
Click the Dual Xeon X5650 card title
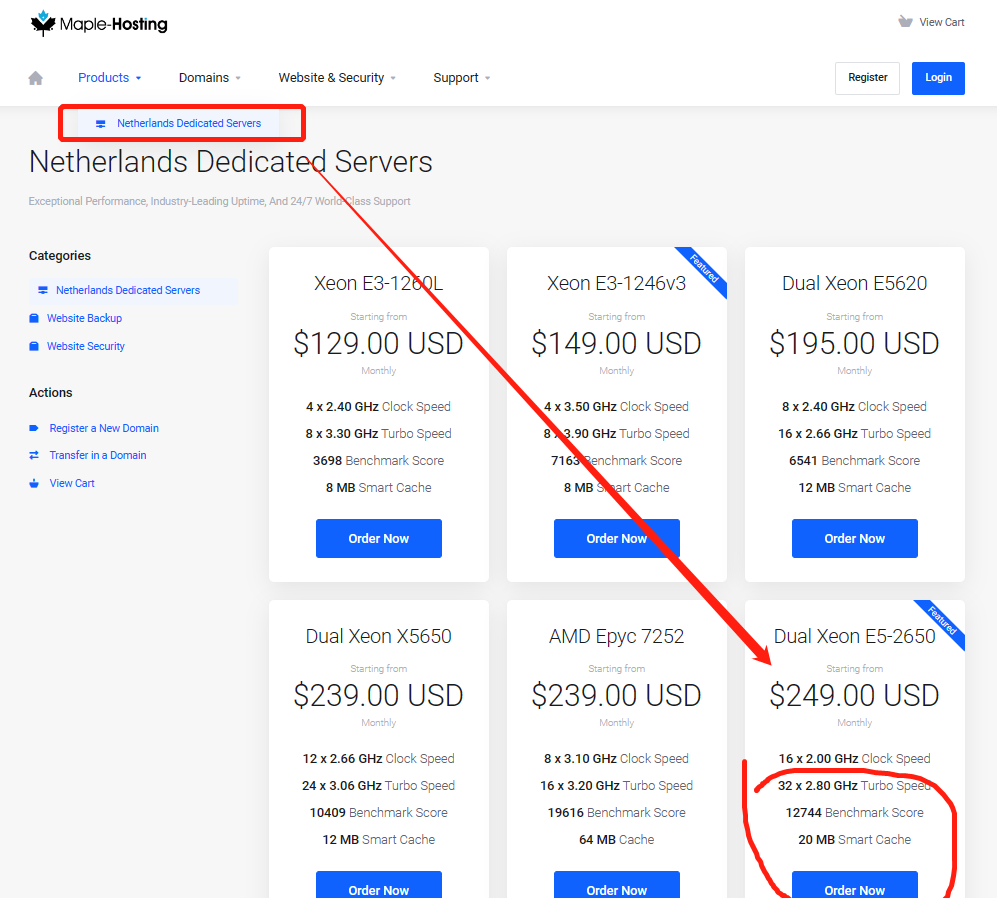click(x=378, y=636)
